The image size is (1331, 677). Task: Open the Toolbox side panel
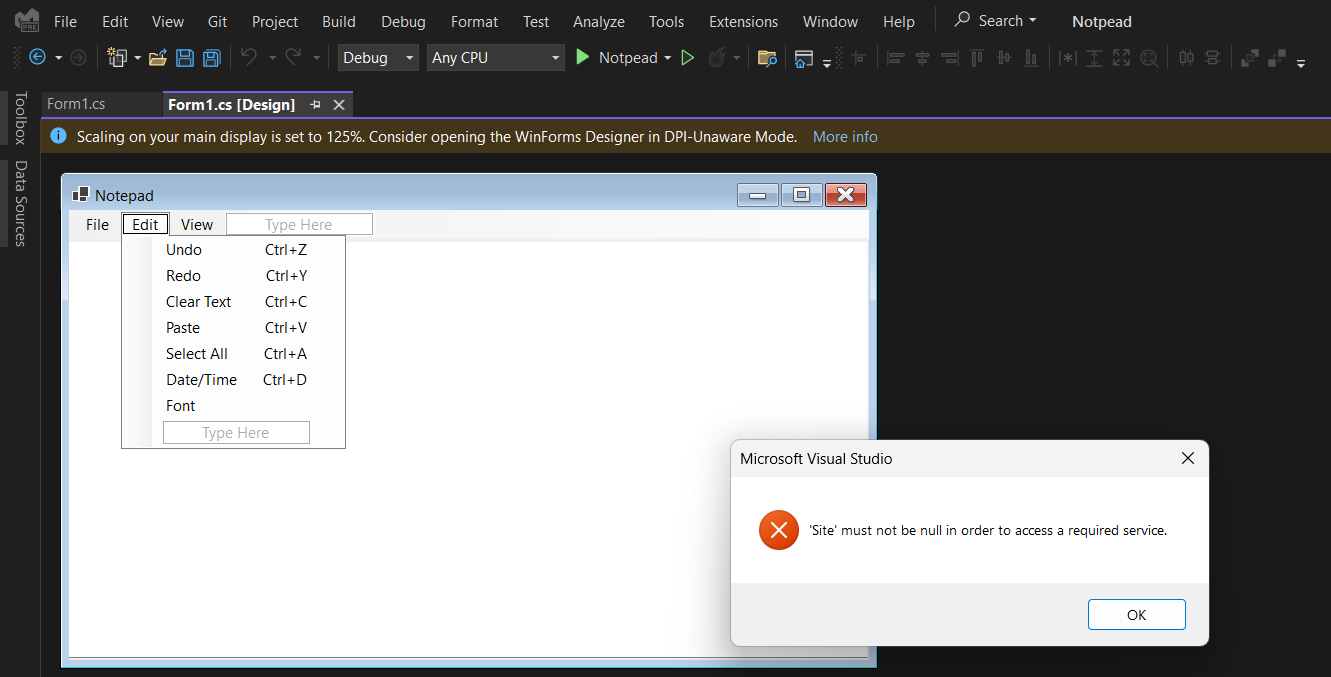click(20, 118)
